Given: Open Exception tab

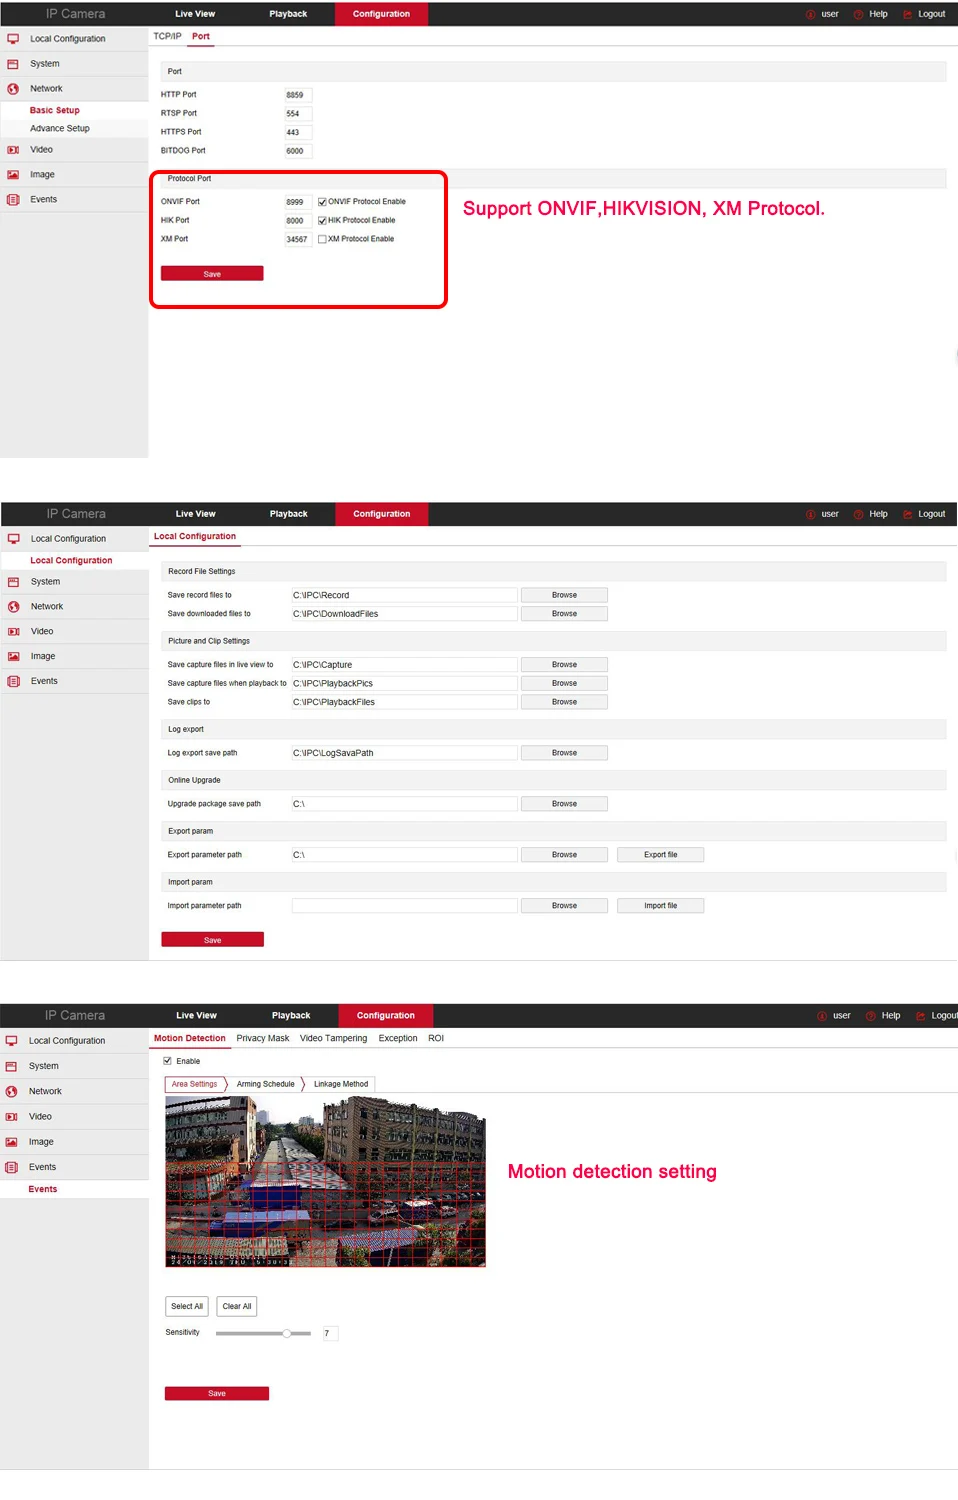Looking at the screenshot, I should pos(398,1039).
